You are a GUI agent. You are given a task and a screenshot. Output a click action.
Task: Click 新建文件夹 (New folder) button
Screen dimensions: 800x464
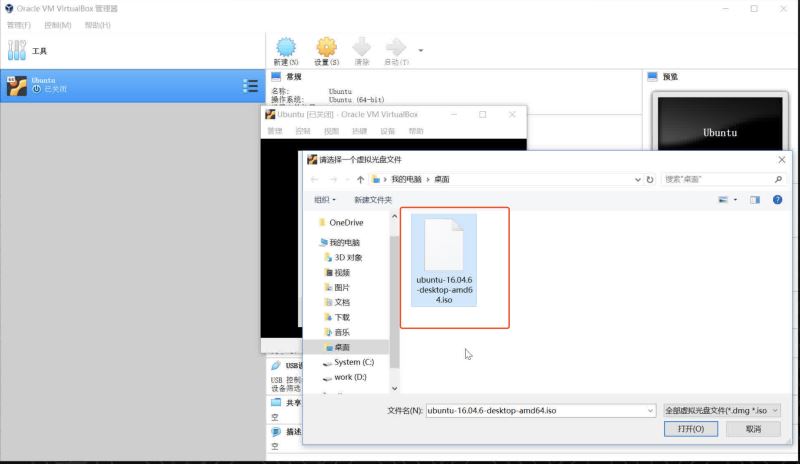[373, 200]
